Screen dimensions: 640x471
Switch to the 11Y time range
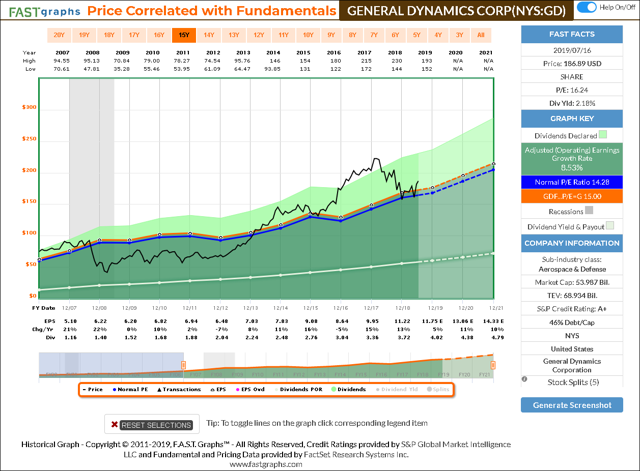284,35
